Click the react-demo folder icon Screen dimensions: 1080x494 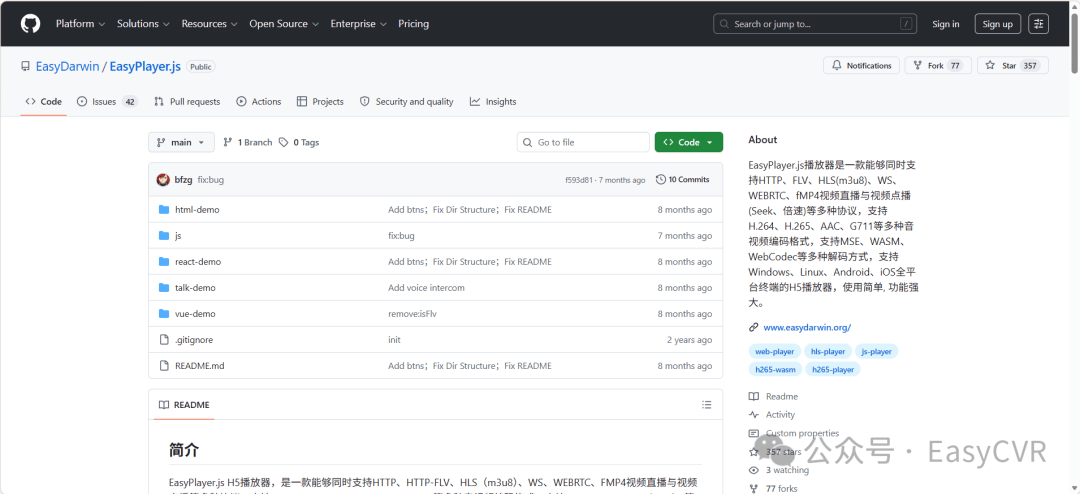point(164,262)
